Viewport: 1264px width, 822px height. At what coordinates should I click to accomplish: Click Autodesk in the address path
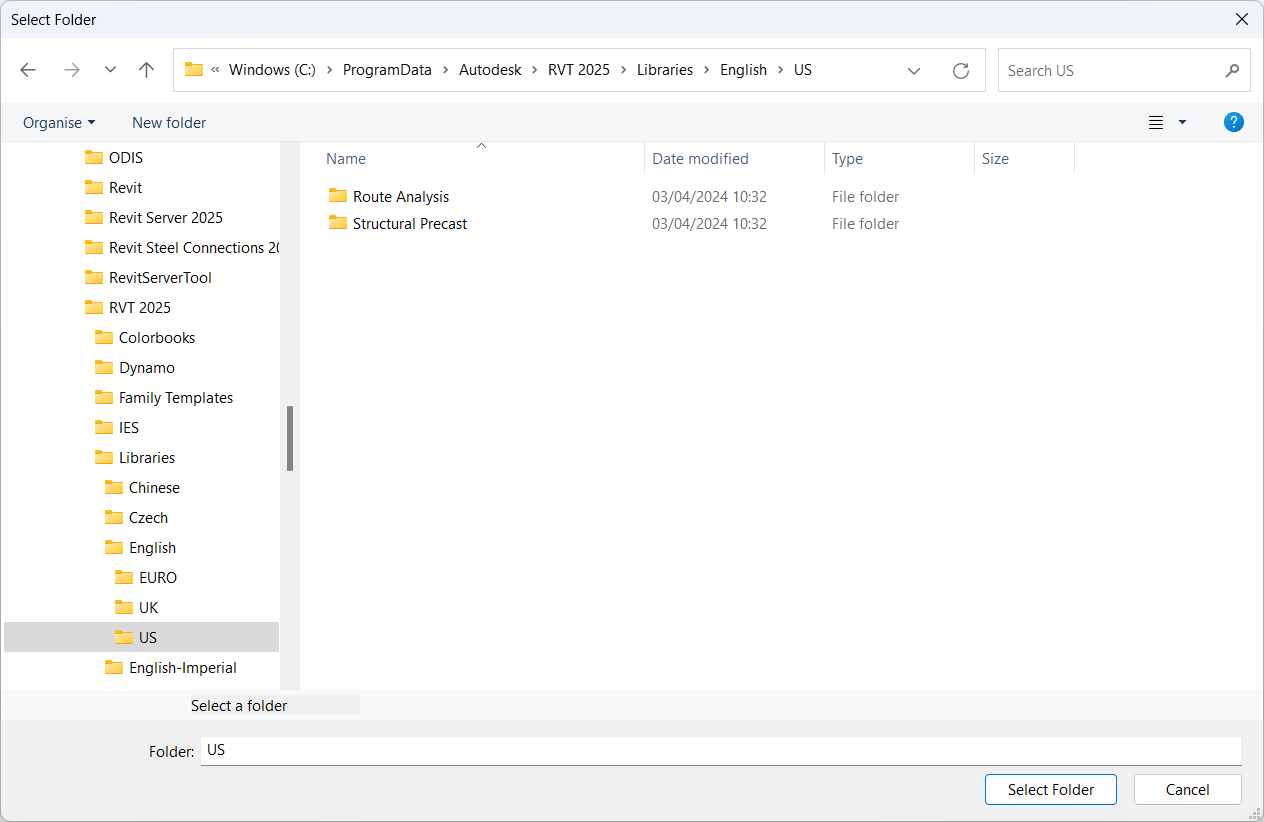coord(490,70)
